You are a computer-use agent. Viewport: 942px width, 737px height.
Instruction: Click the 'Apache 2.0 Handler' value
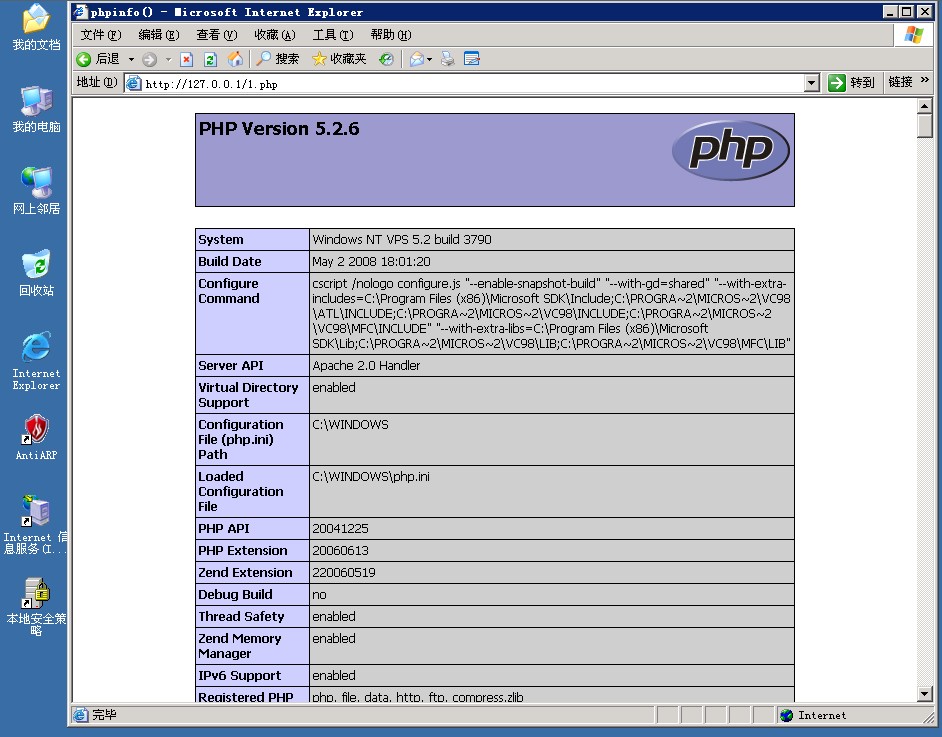(366, 365)
